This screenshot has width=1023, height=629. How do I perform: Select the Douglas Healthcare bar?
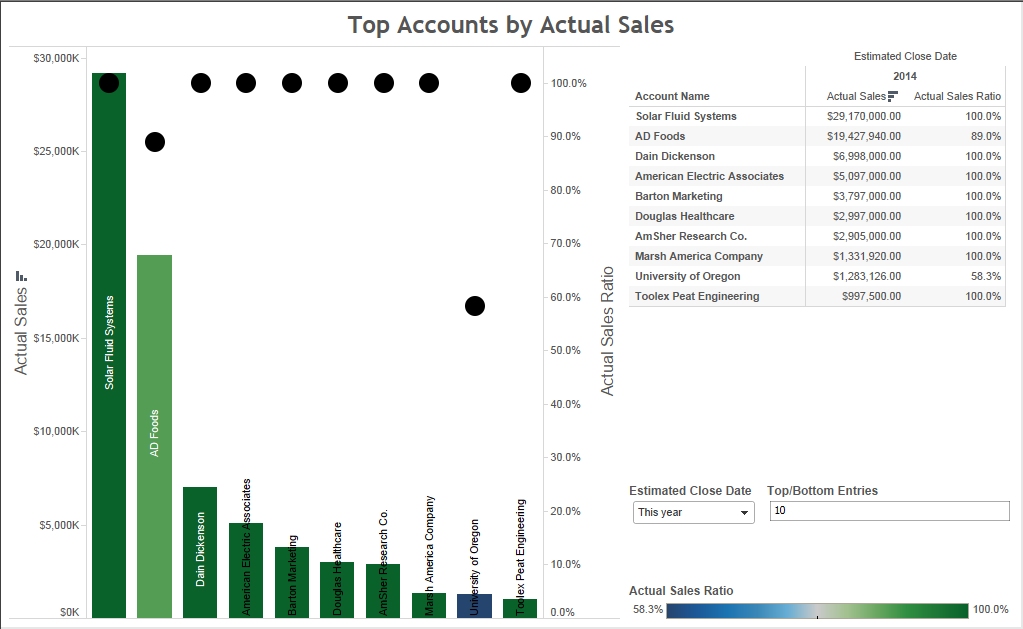point(337,590)
